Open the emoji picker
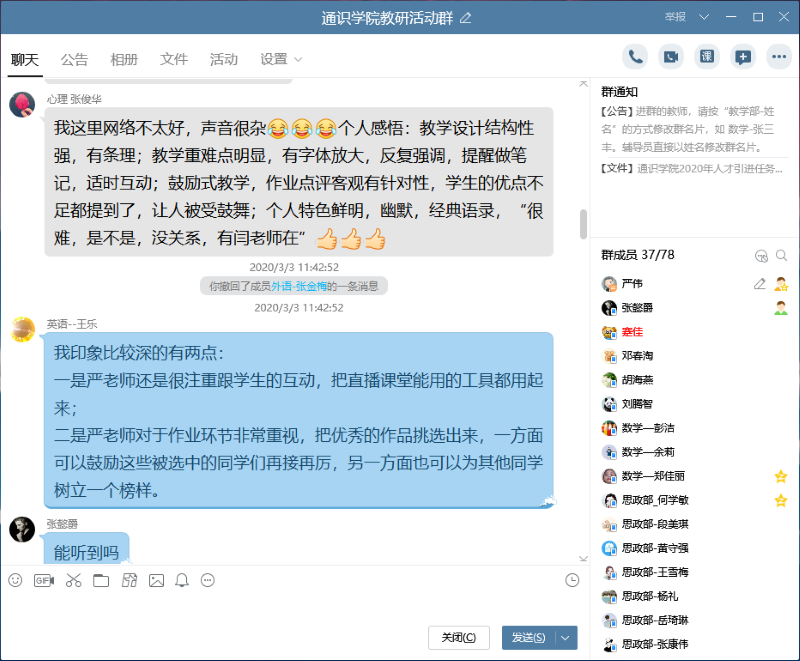Image resolution: width=800 pixels, height=661 pixels. click(x=15, y=580)
